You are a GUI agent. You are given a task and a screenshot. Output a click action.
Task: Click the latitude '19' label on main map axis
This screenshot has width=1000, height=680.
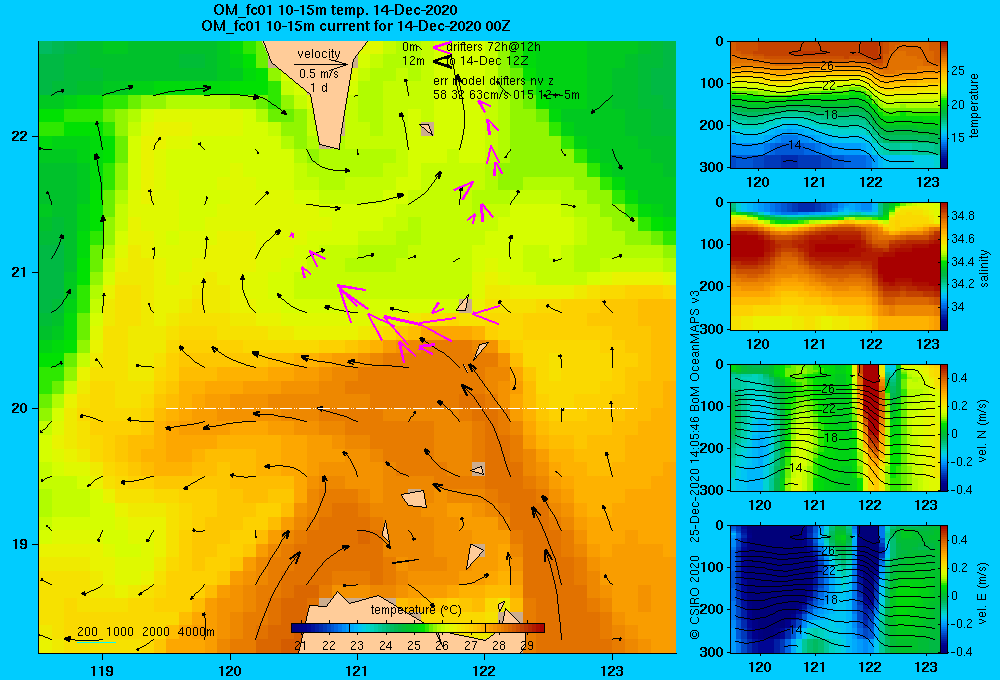tap(20, 544)
